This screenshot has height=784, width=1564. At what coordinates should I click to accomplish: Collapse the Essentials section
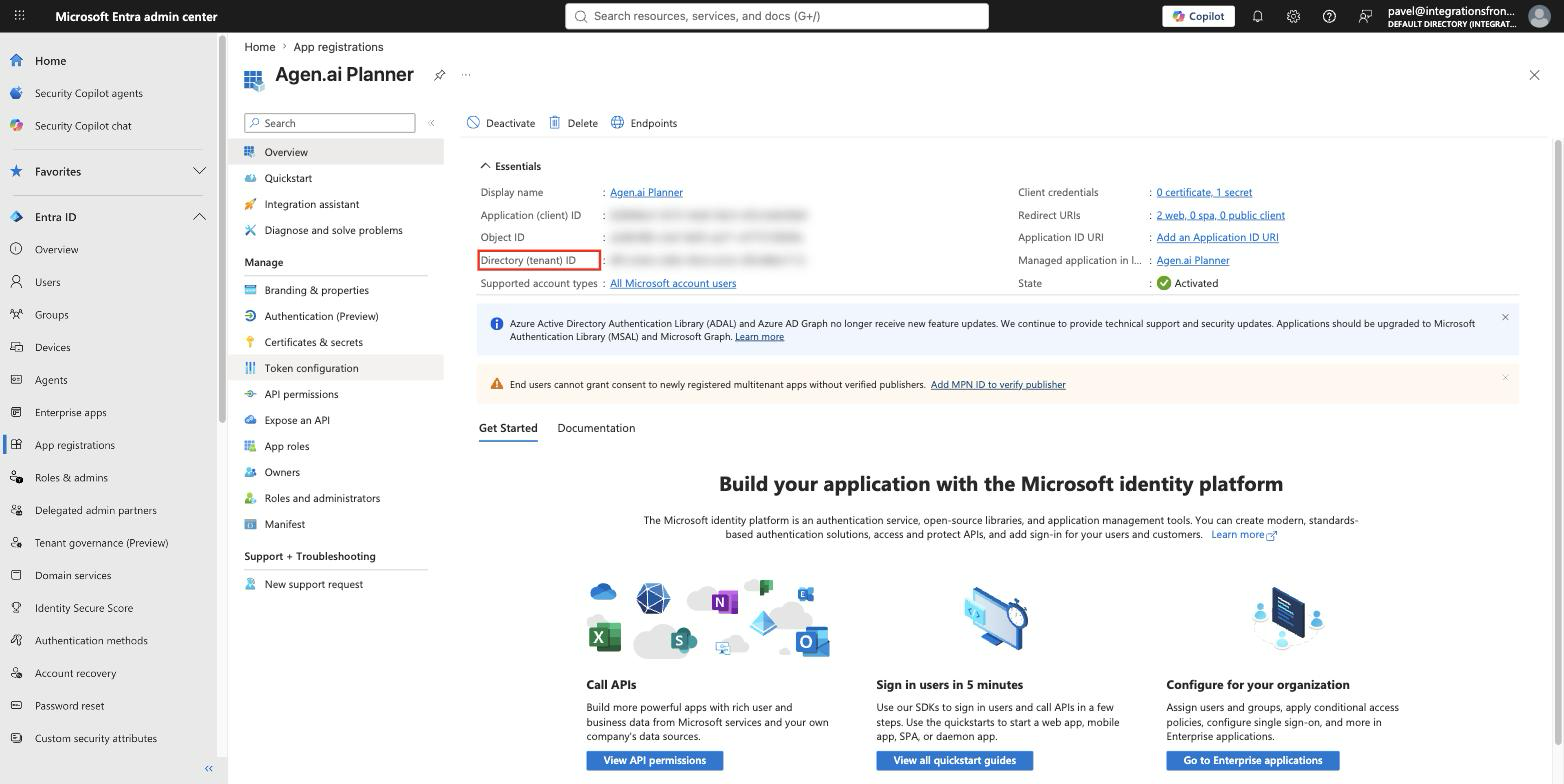[x=510, y=166]
